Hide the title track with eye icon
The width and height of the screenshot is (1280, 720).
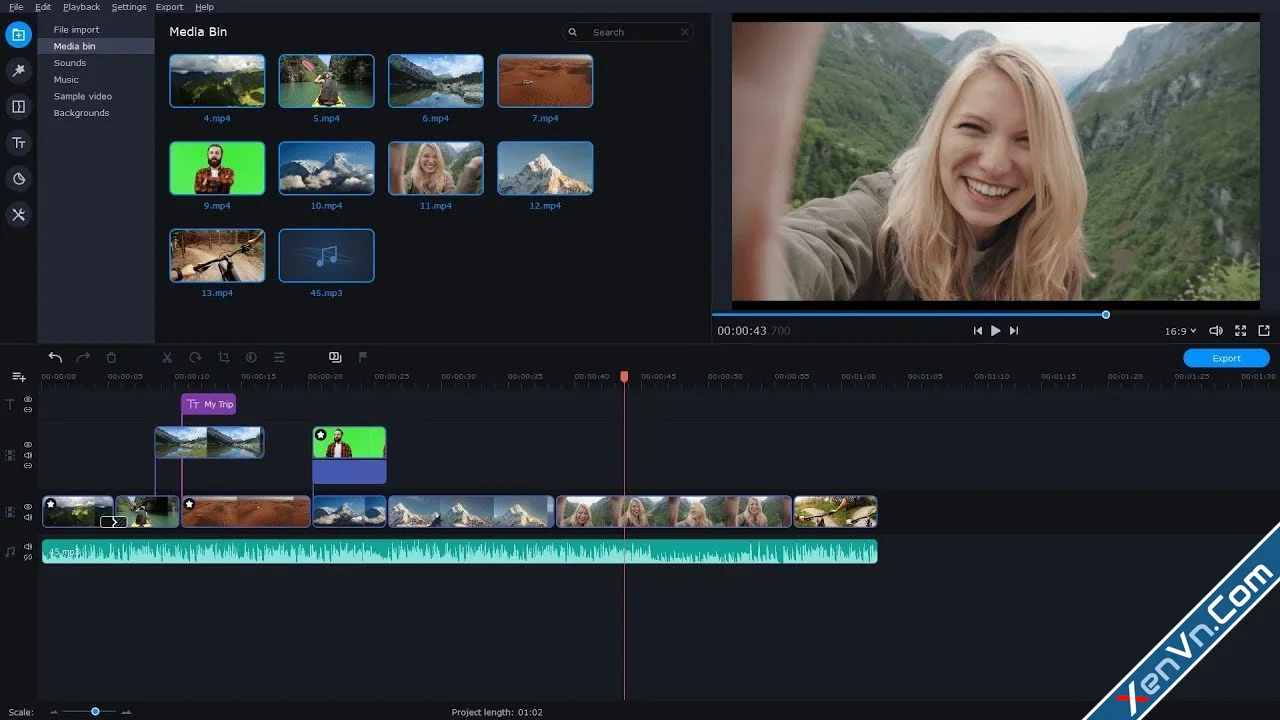[28, 400]
